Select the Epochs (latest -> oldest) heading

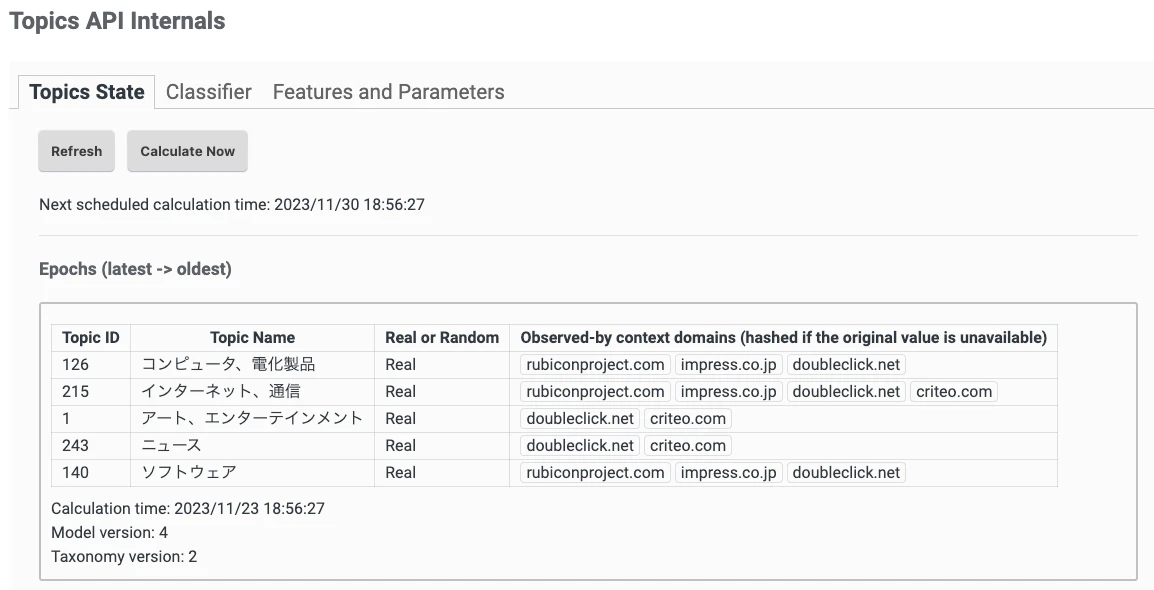pos(136,268)
